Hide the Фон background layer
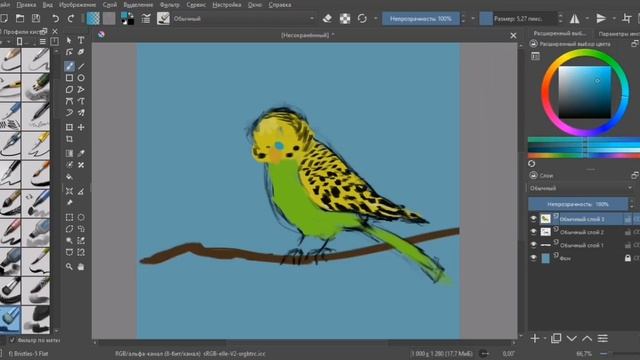This screenshot has height=360, width=640. (x=533, y=258)
